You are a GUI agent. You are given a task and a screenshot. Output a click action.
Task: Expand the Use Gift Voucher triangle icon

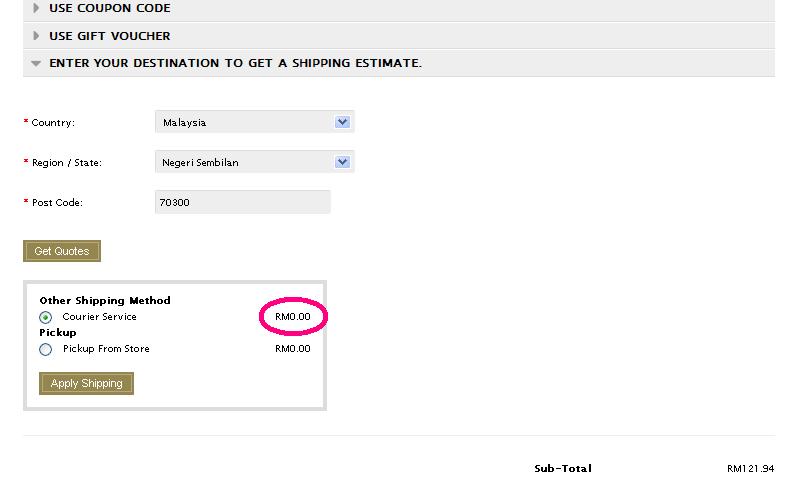coord(37,36)
